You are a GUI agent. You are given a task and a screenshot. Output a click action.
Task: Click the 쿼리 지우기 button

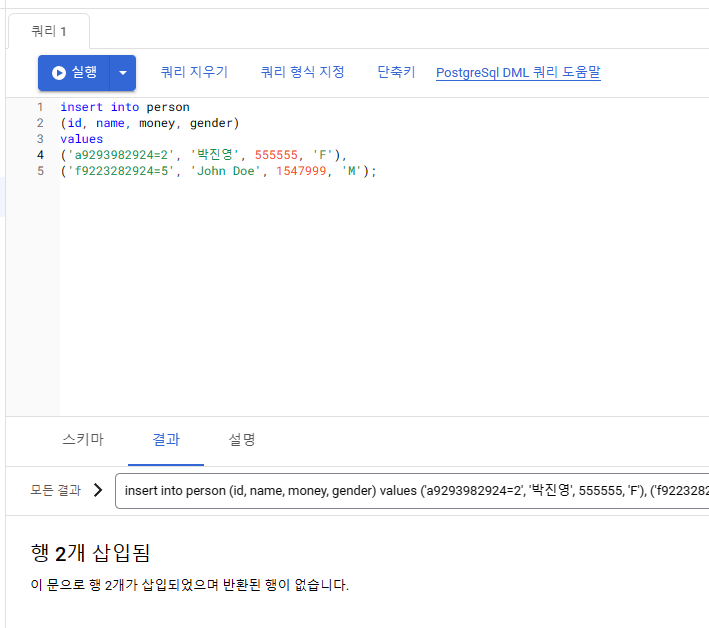(194, 72)
